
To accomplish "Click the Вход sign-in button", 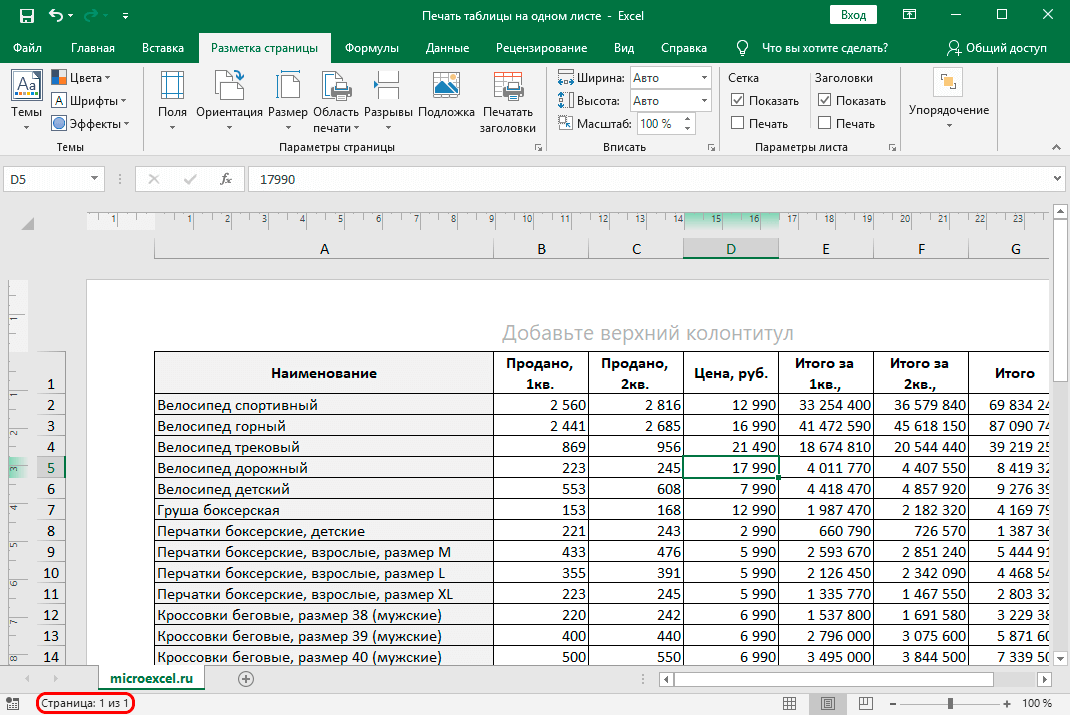I will click(x=853, y=16).
